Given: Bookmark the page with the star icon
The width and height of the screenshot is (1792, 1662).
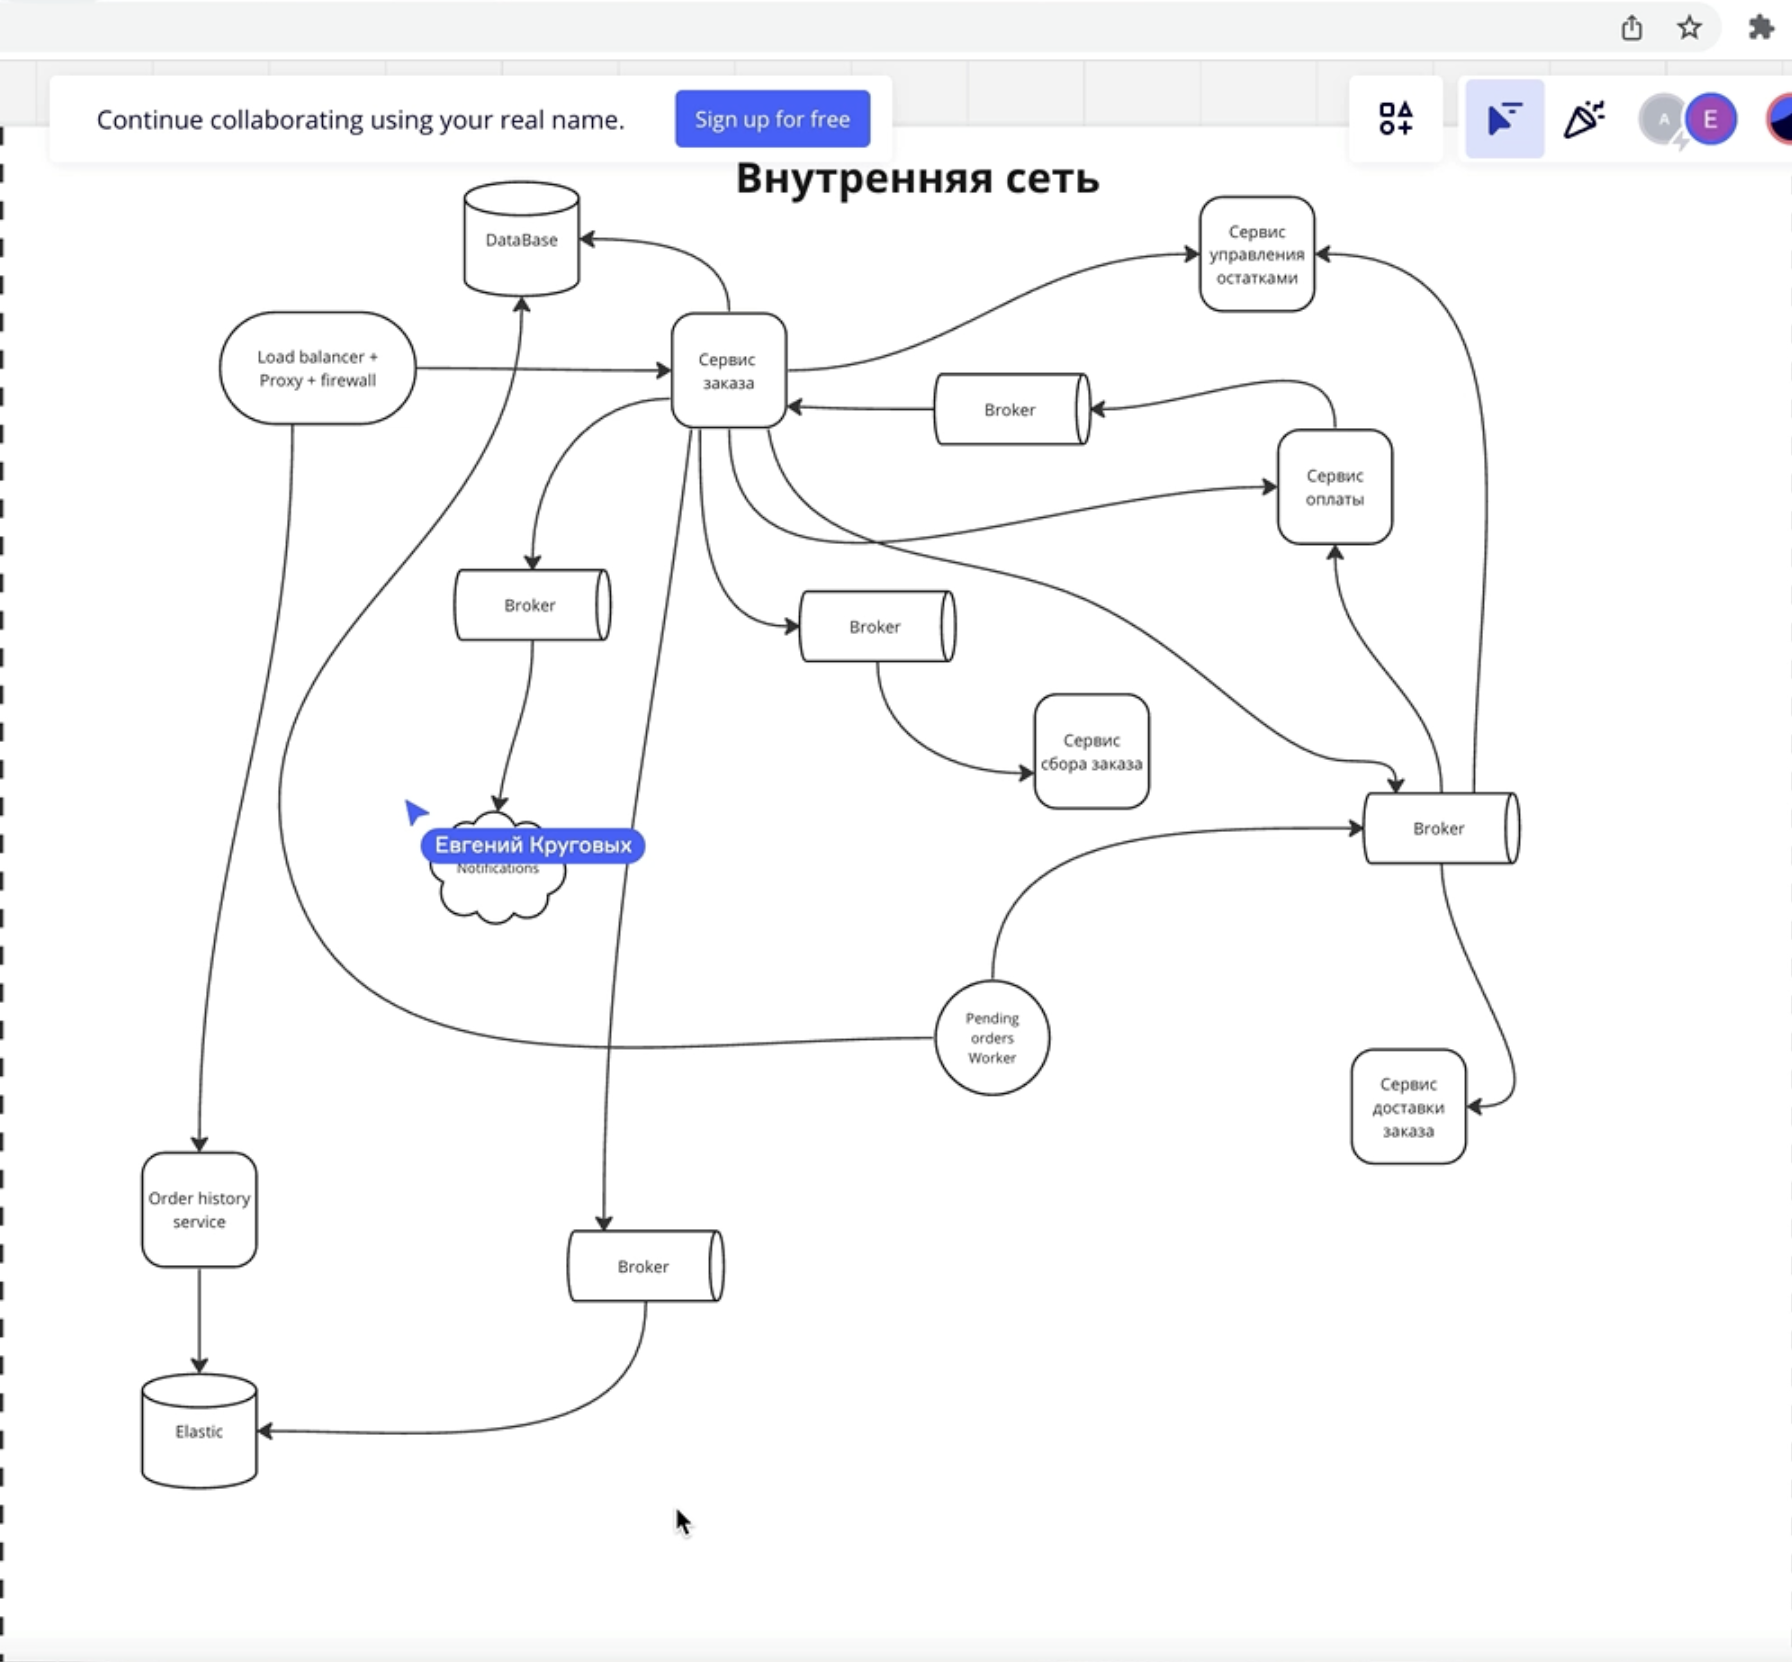Looking at the screenshot, I should coord(1689,28).
